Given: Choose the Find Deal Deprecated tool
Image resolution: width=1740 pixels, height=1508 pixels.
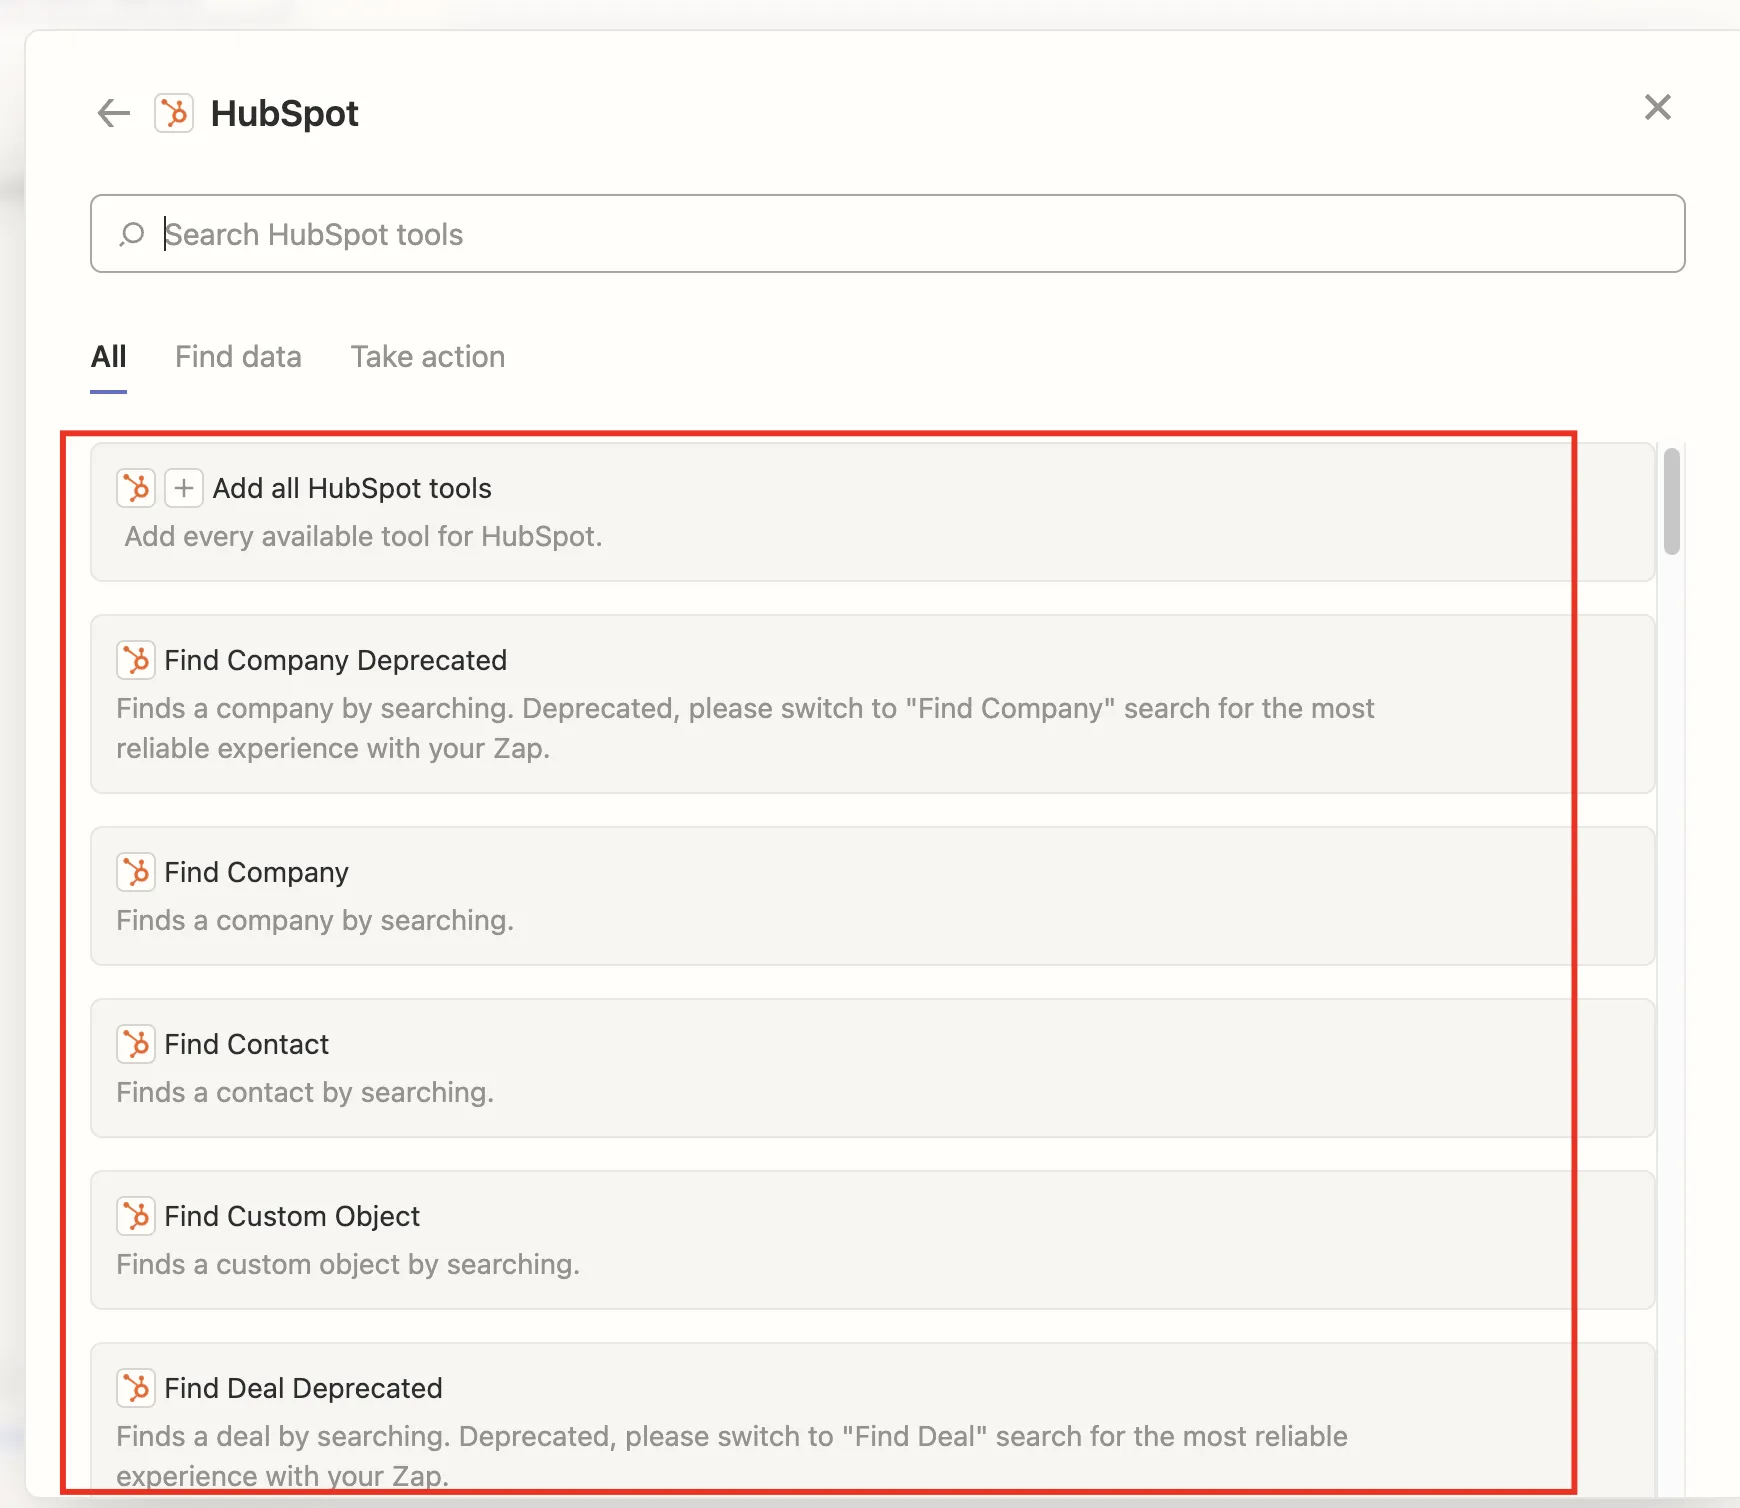Looking at the screenshot, I should point(873,1420).
